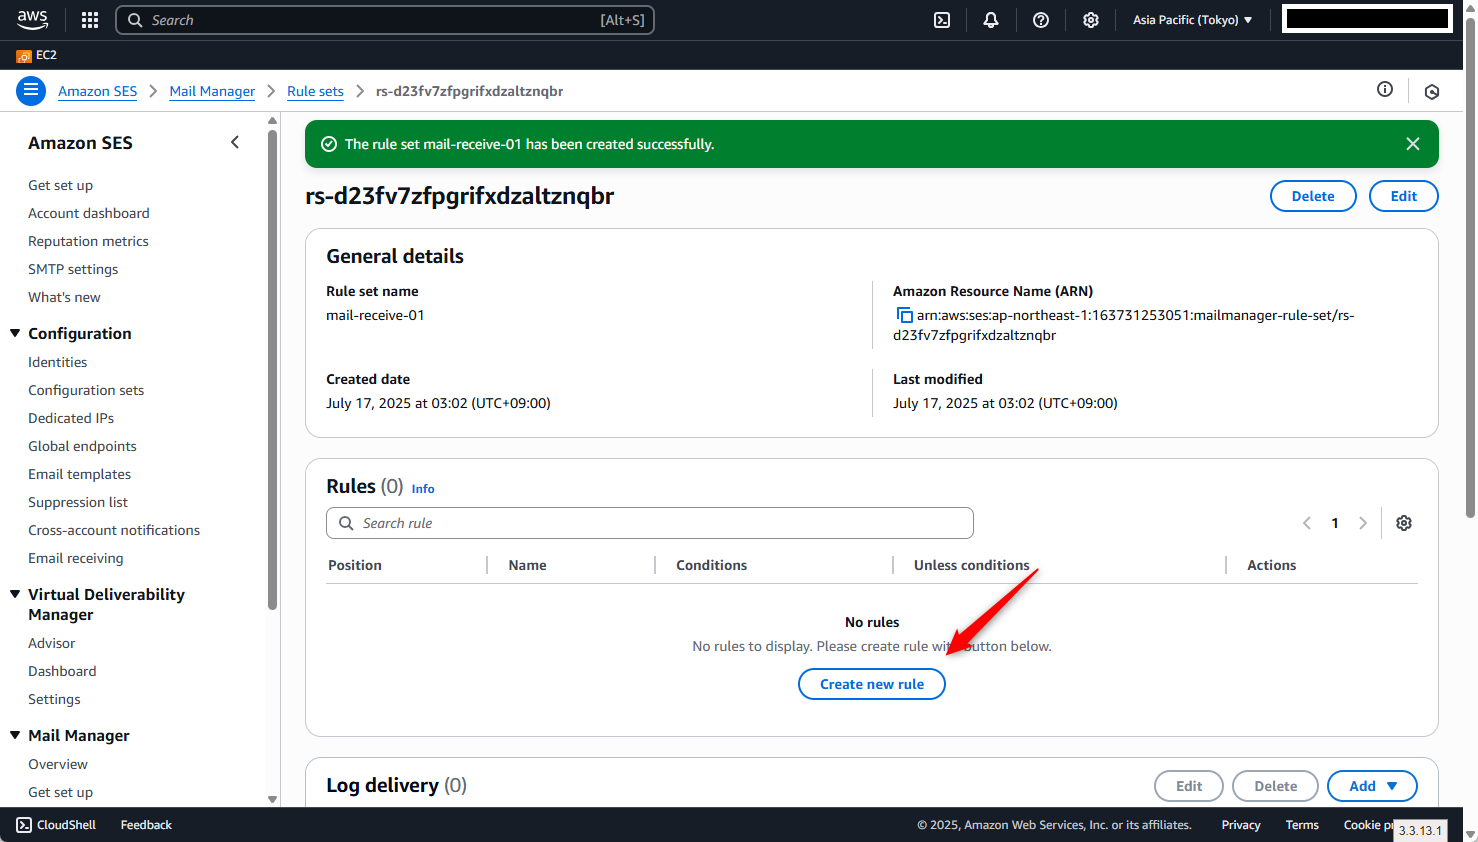Expand the Add dropdown in Log delivery
Image resolution: width=1478 pixels, height=842 pixels.
(x=1372, y=786)
